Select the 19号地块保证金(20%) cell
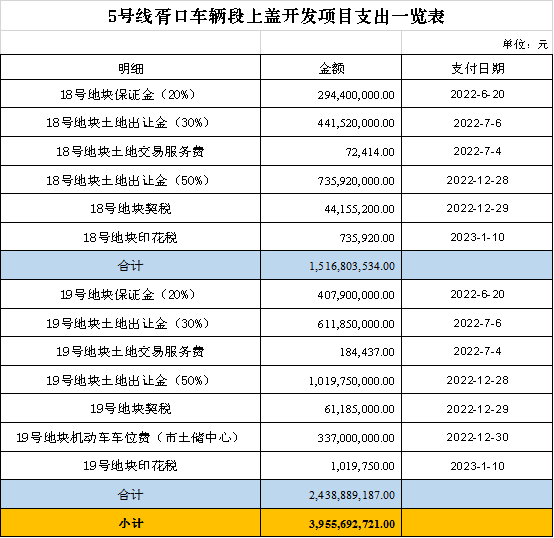 coord(131,294)
